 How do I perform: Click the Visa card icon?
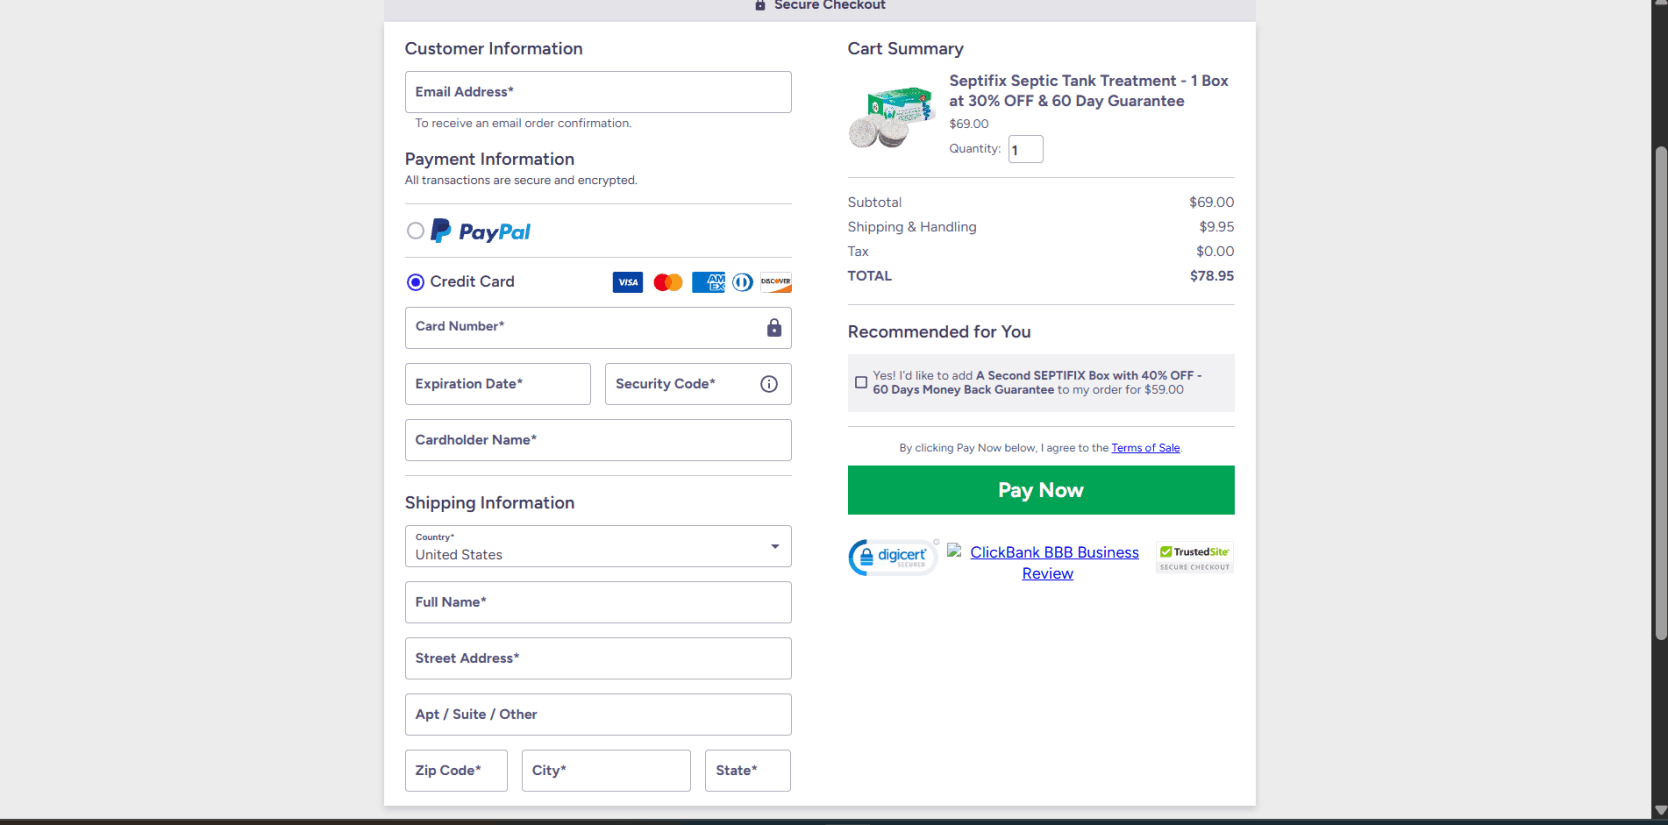(x=628, y=282)
